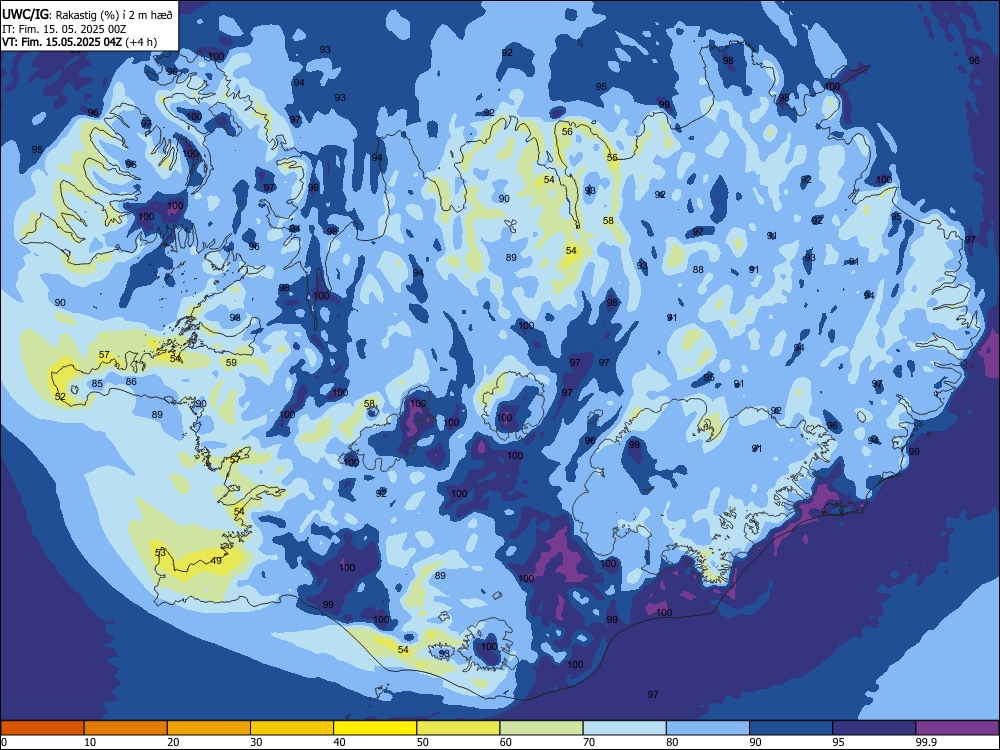Select the 20–30 legend color block
Viewport: 1000px width, 750px height.
(209, 728)
